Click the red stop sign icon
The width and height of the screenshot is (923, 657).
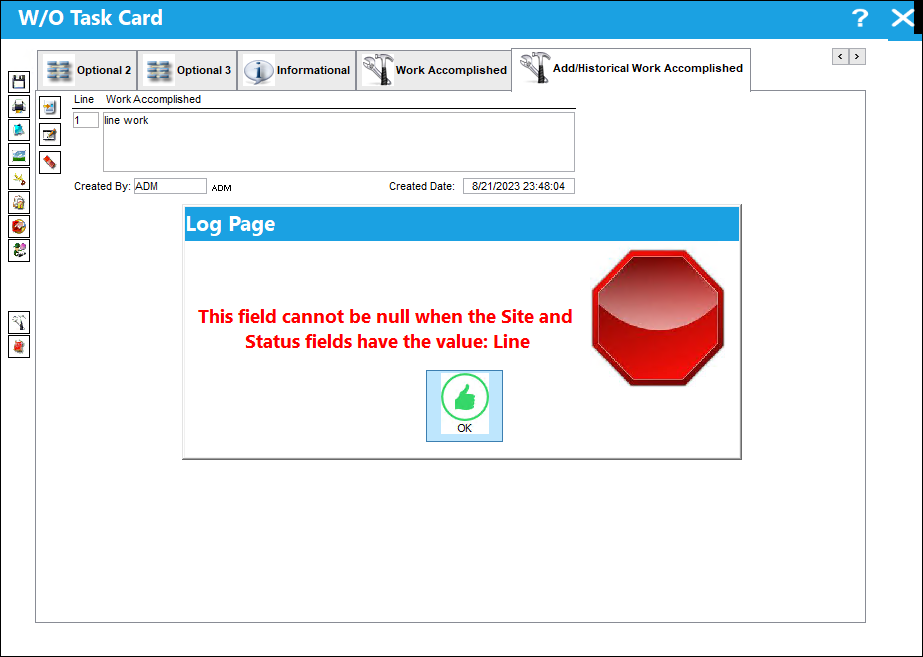pyautogui.click(x=658, y=318)
